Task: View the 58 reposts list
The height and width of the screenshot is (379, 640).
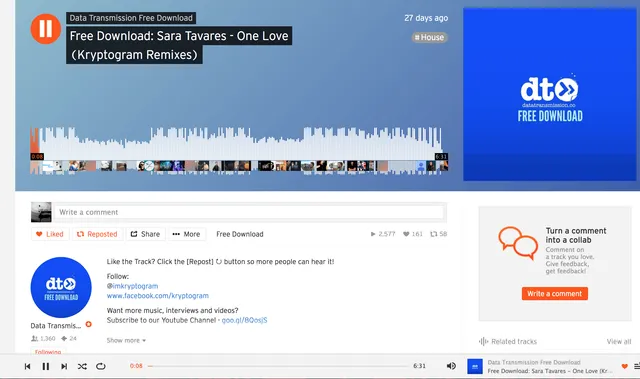Action: (x=439, y=234)
